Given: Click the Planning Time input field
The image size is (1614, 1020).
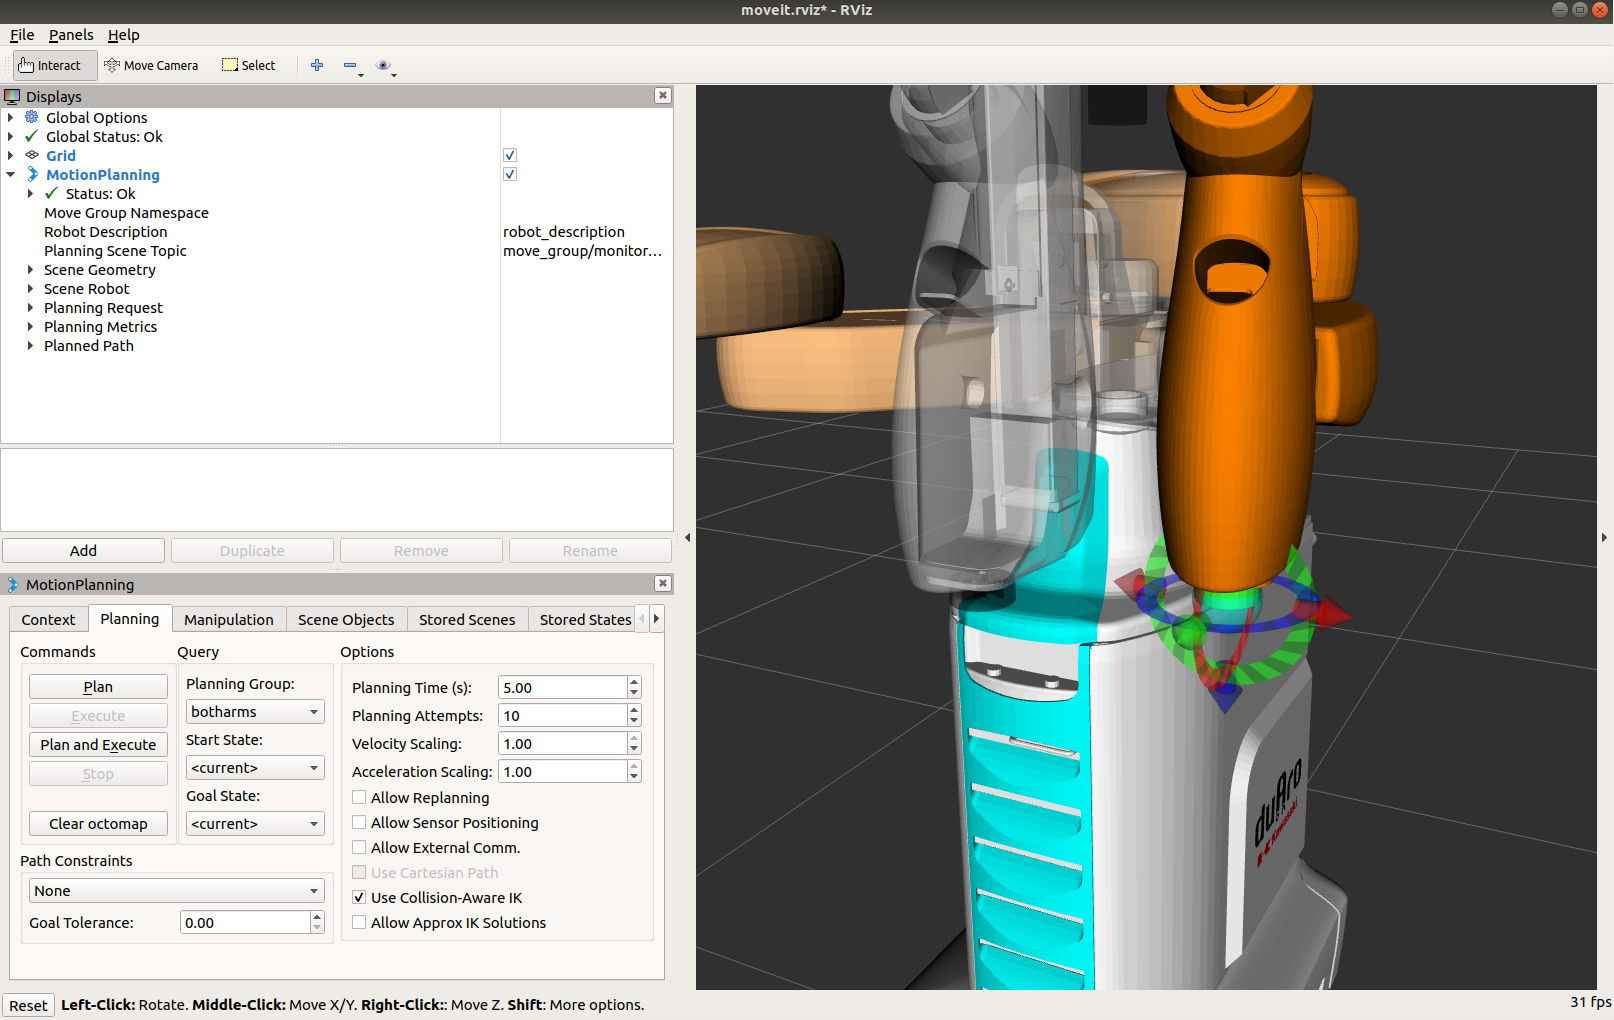Looking at the screenshot, I should (562, 688).
